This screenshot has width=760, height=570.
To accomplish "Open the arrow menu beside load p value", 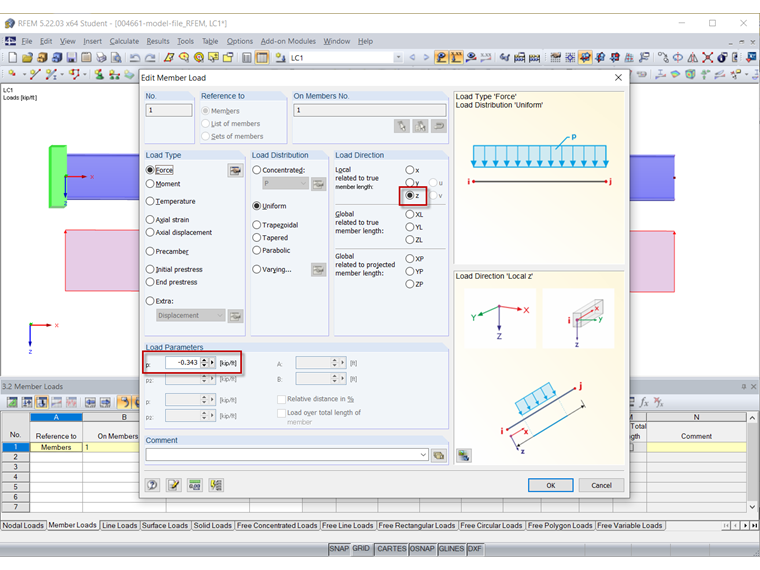I will tap(212, 363).
